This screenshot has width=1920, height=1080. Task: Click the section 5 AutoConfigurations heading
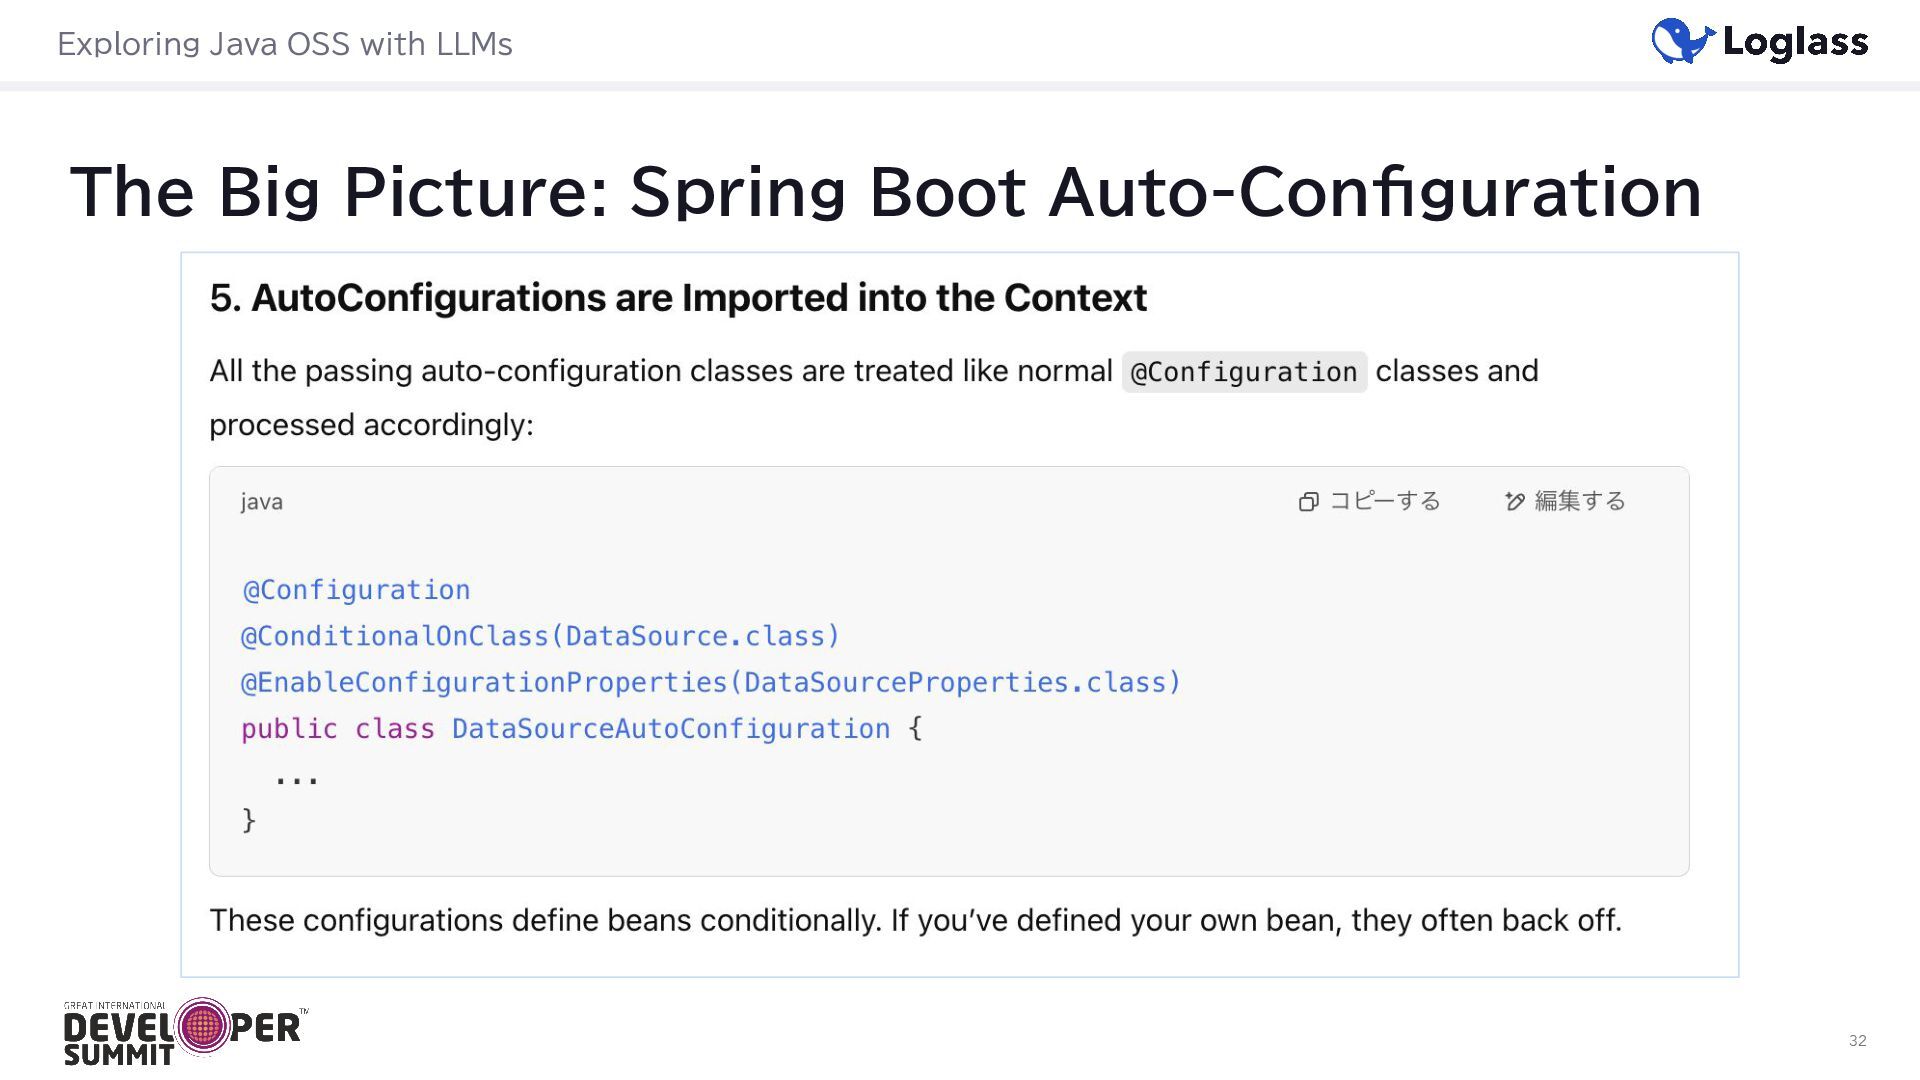677,298
